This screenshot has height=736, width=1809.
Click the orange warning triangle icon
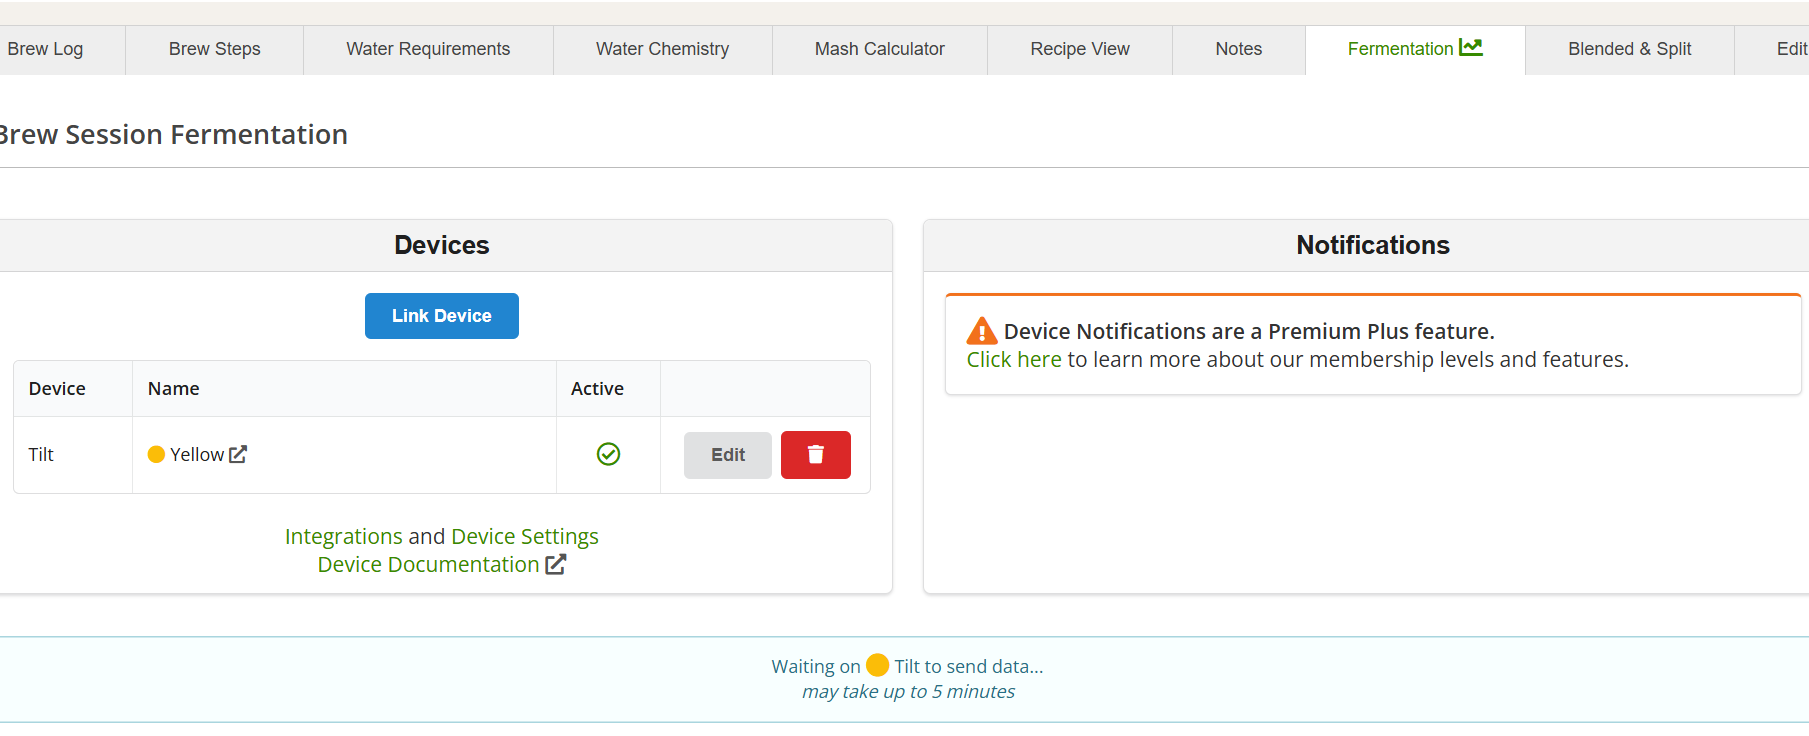pos(981,331)
